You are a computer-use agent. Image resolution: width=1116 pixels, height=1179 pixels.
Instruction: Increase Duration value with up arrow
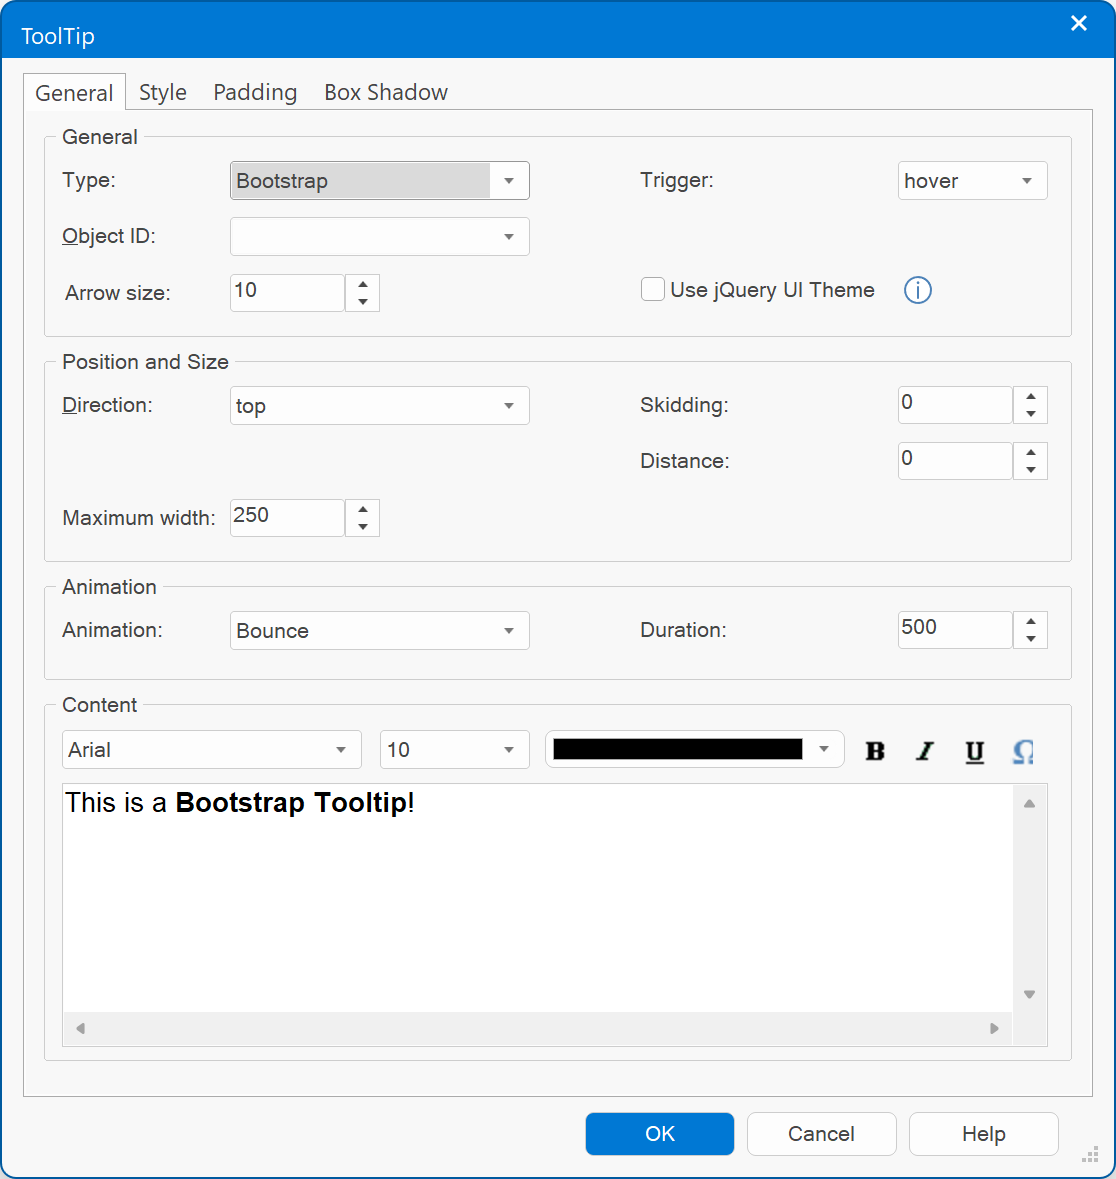(x=1030, y=621)
